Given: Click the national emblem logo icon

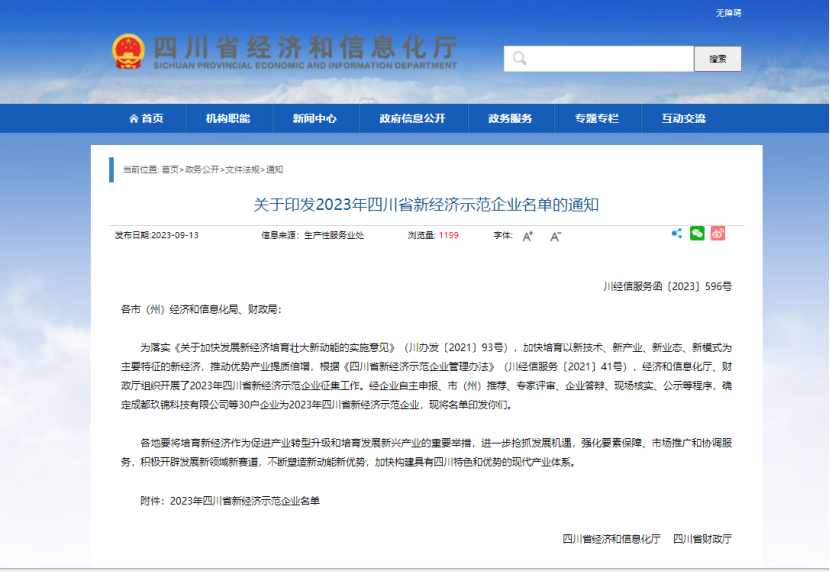Looking at the screenshot, I should 128,52.
